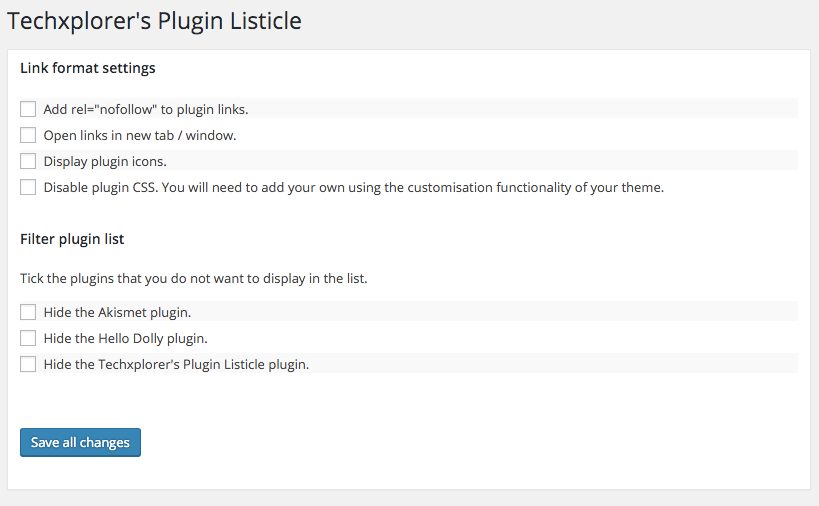Click the 'Tick the plugins' instruction text
The width and height of the screenshot is (819, 506).
coord(194,279)
